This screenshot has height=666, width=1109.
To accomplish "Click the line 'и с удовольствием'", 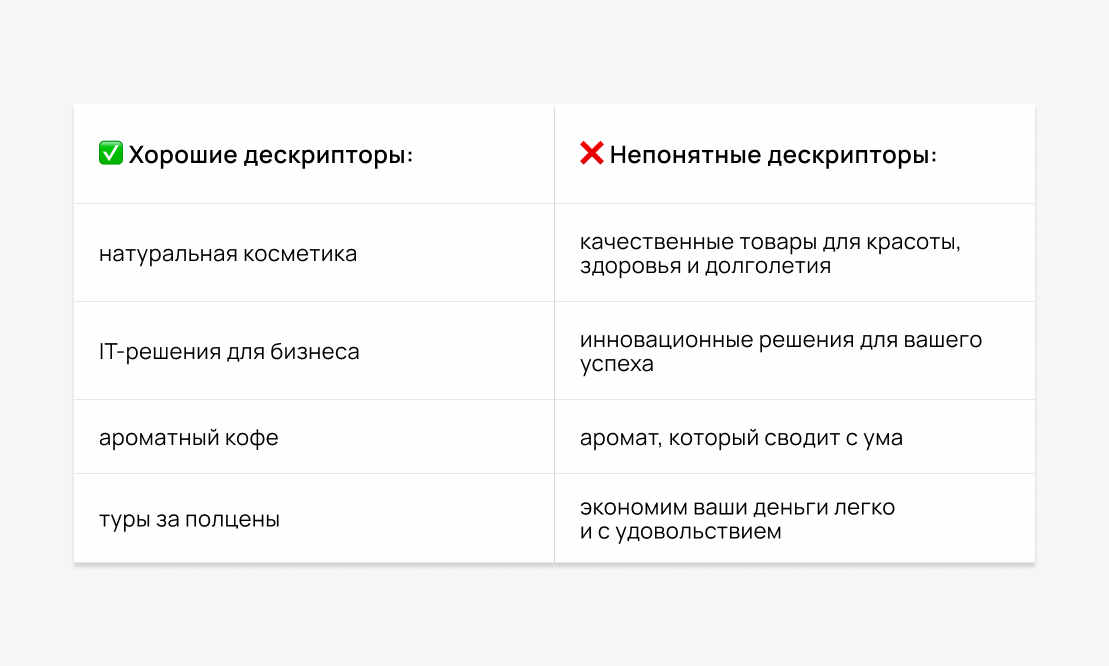I will tap(680, 532).
